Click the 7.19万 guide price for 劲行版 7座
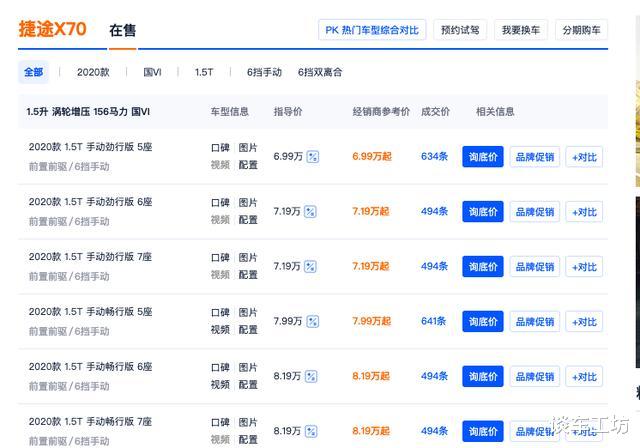This screenshot has height=448, width=640. (287, 267)
